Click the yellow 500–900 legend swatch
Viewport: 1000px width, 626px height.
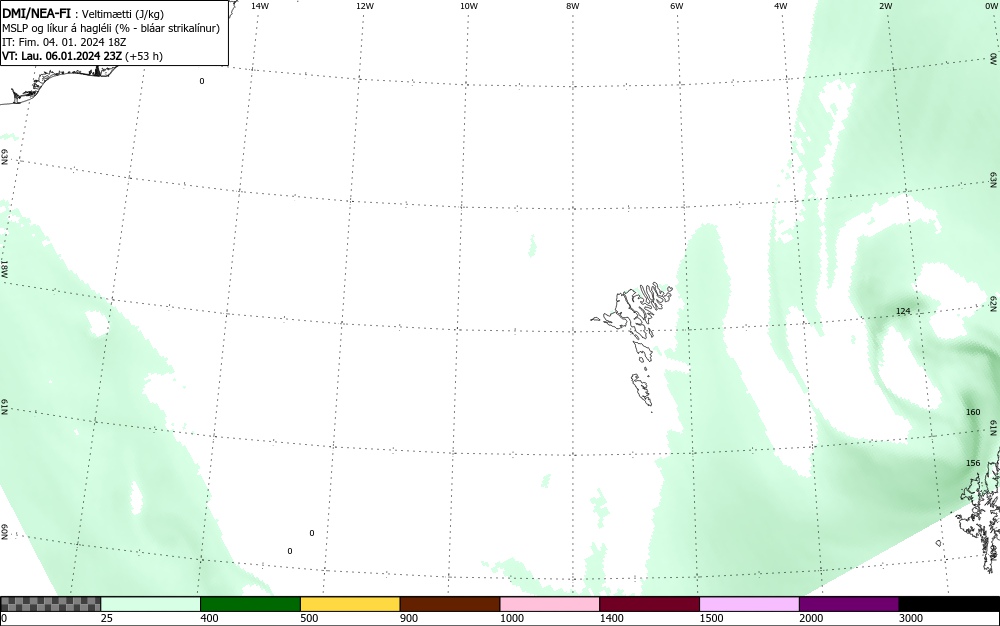(350, 604)
